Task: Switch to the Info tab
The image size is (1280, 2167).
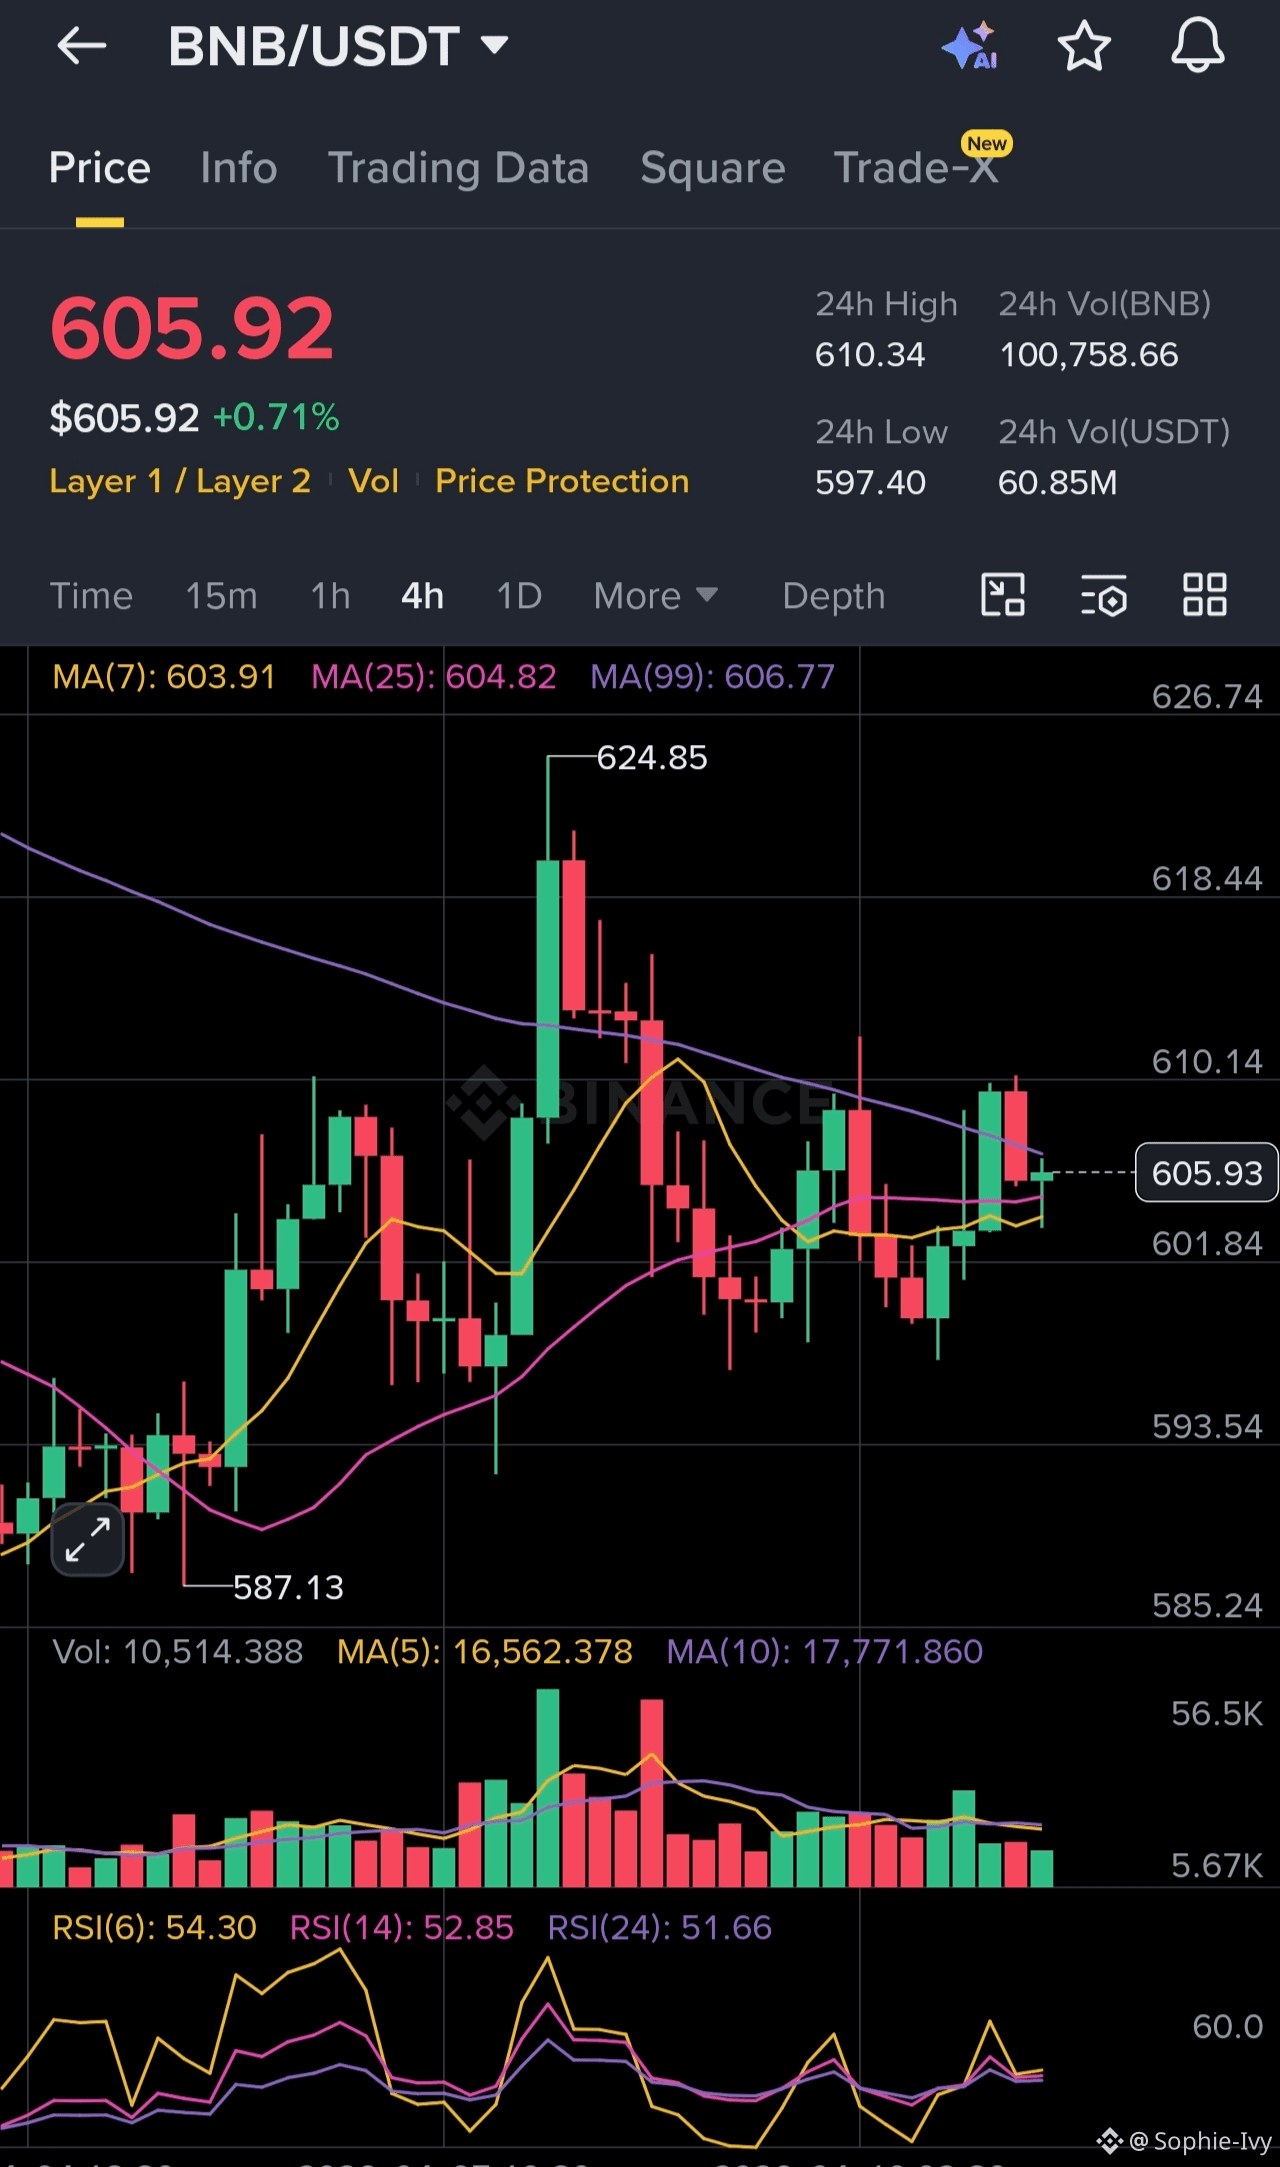Action: coord(239,168)
